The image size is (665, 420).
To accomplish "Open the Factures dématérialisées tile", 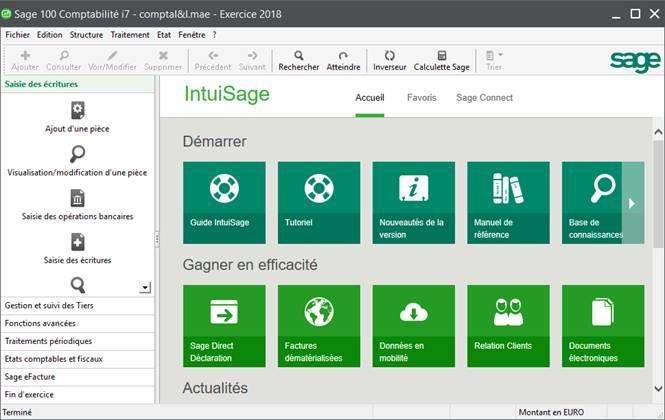I will (319, 326).
